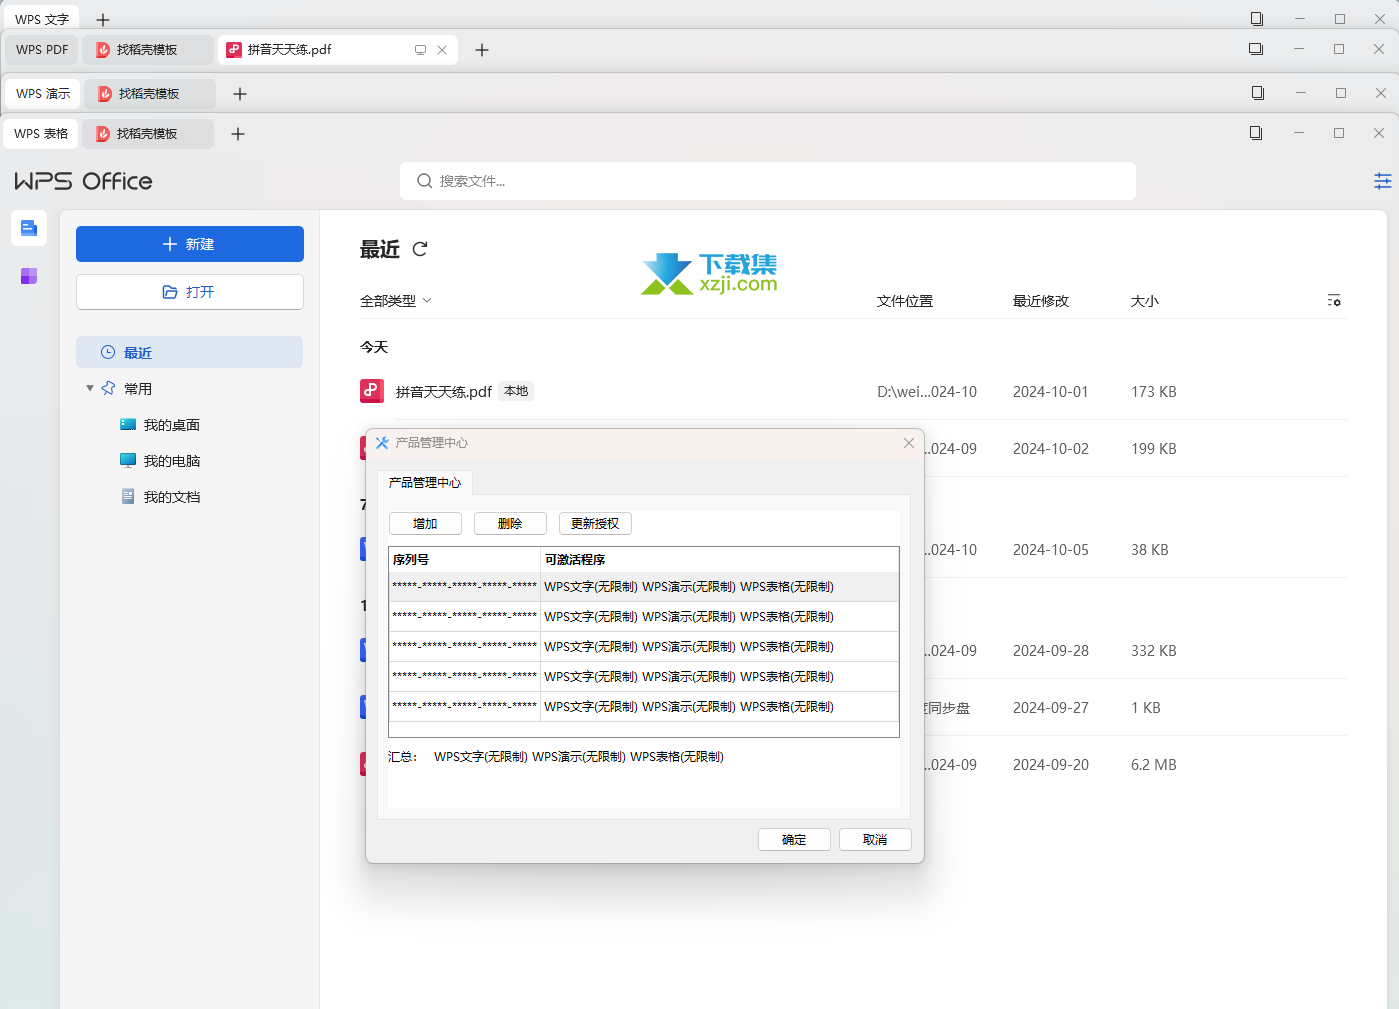Click the sidebar panel icon in WPS 演示 title bar
The image size is (1399, 1009).
pyautogui.click(x=1258, y=93)
